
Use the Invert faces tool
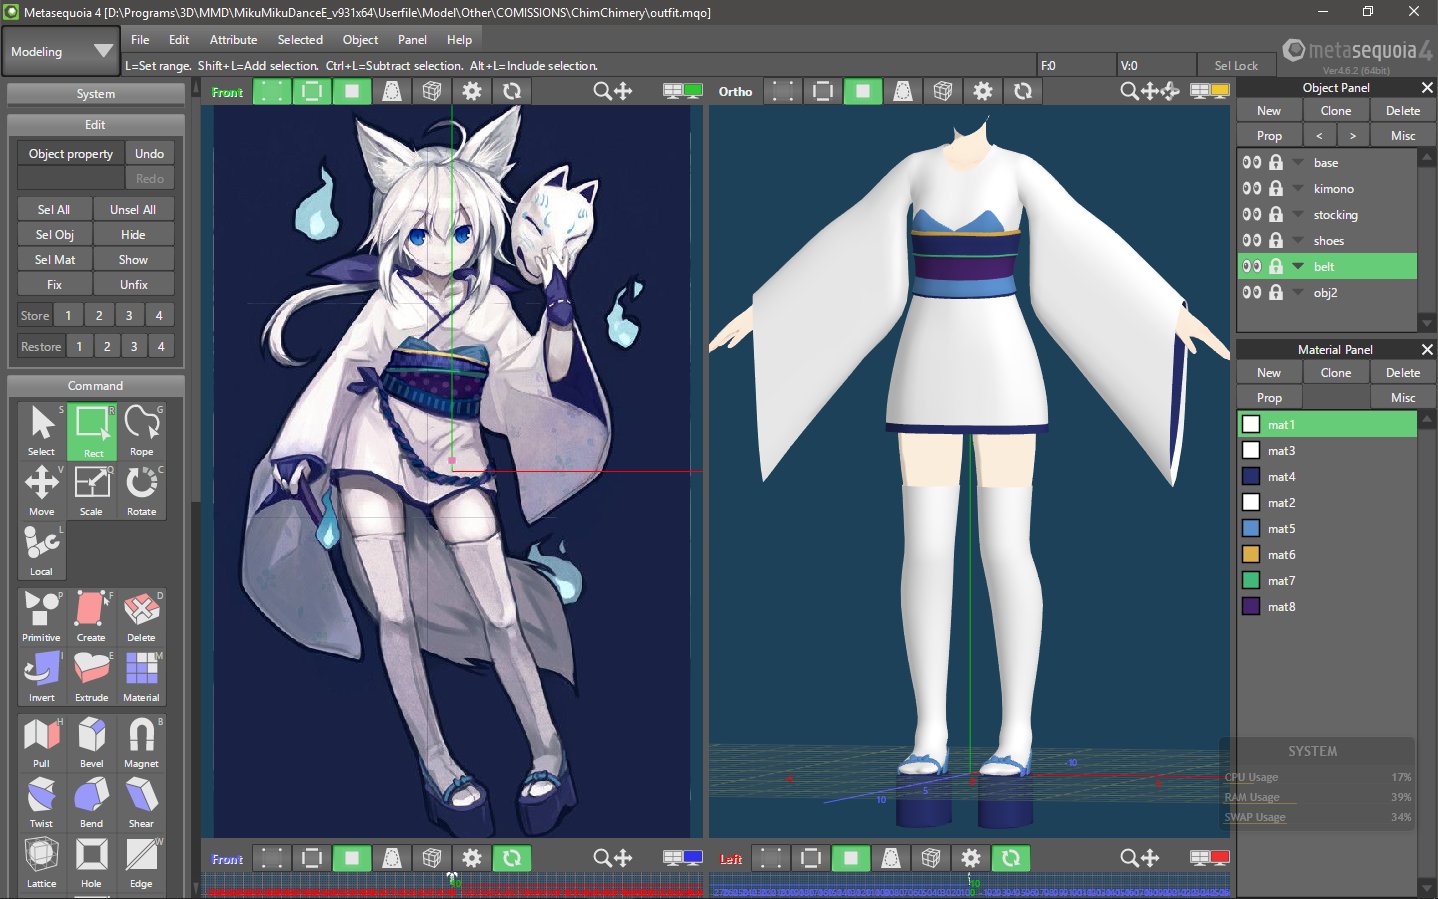[x=42, y=677]
